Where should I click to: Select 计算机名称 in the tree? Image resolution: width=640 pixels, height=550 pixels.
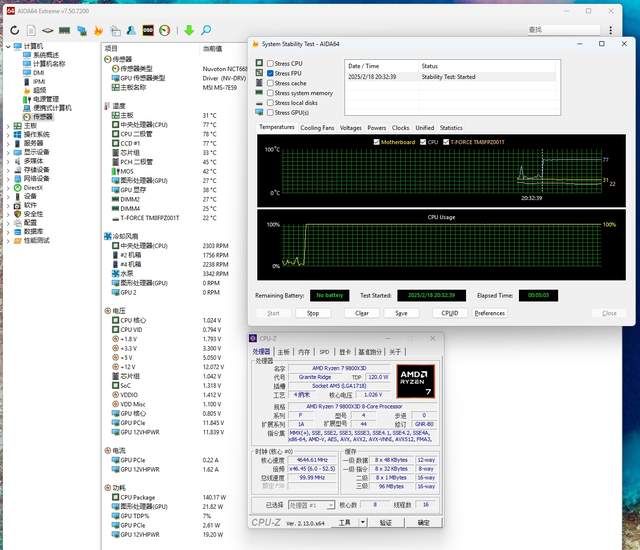click(49, 64)
